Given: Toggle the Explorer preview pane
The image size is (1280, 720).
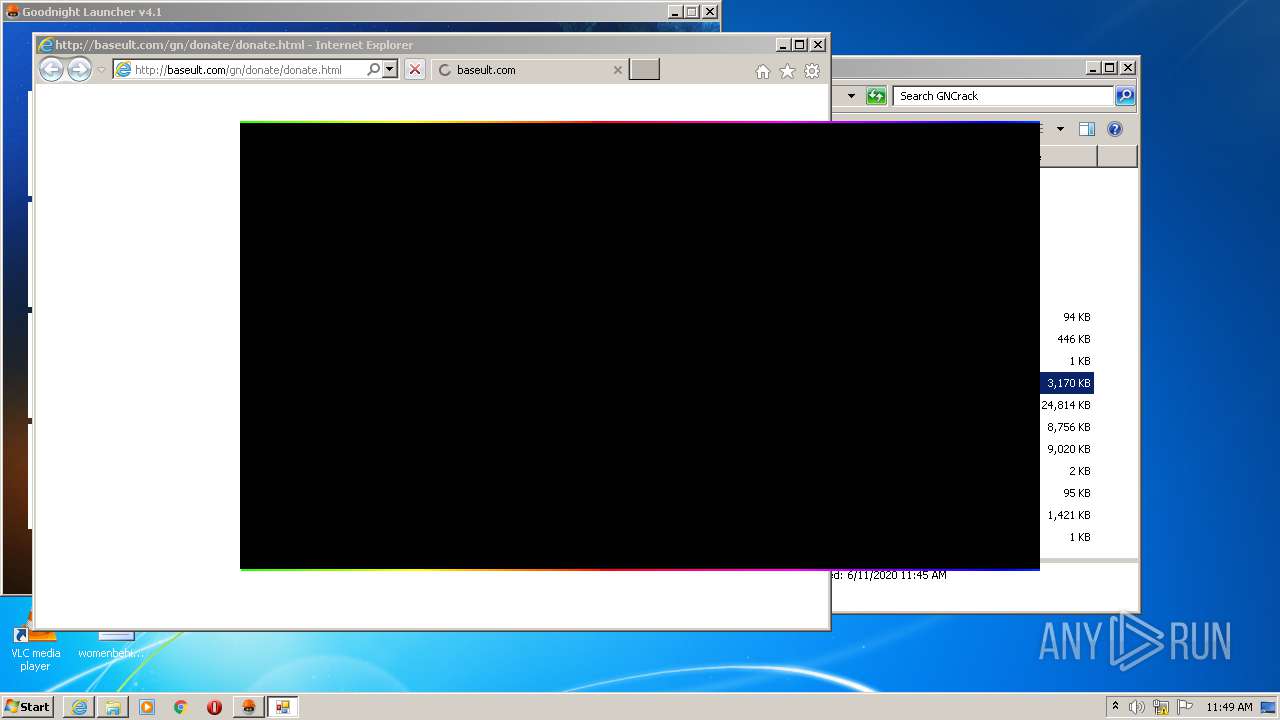Looking at the screenshot, I should (1087, 129).
